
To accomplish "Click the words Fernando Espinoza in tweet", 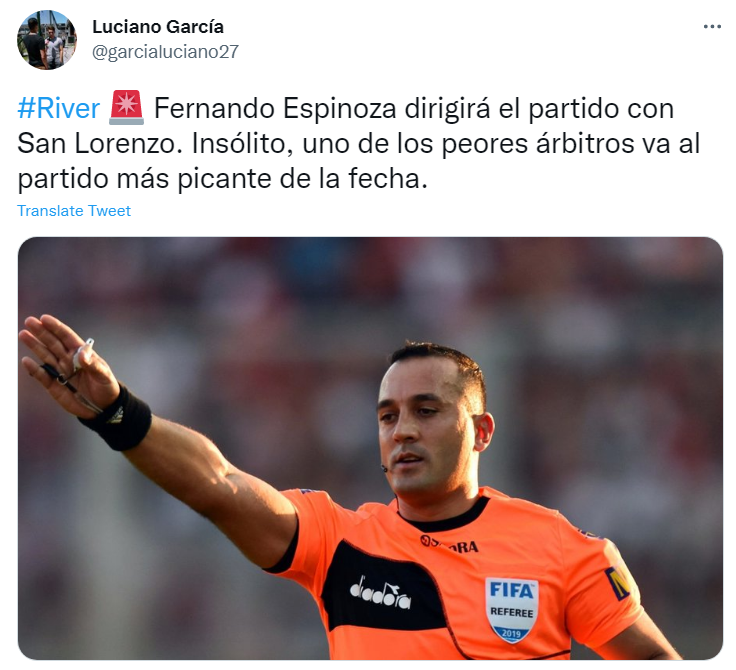I will pos(276,108).
